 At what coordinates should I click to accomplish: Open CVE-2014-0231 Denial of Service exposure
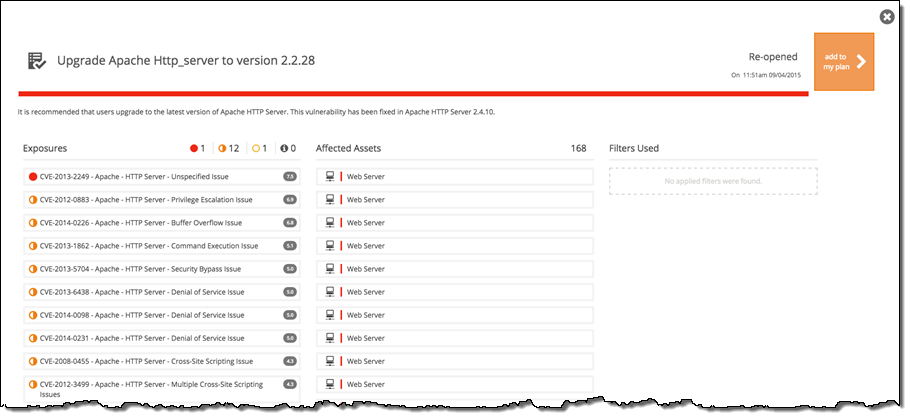[x=161, y=338]
